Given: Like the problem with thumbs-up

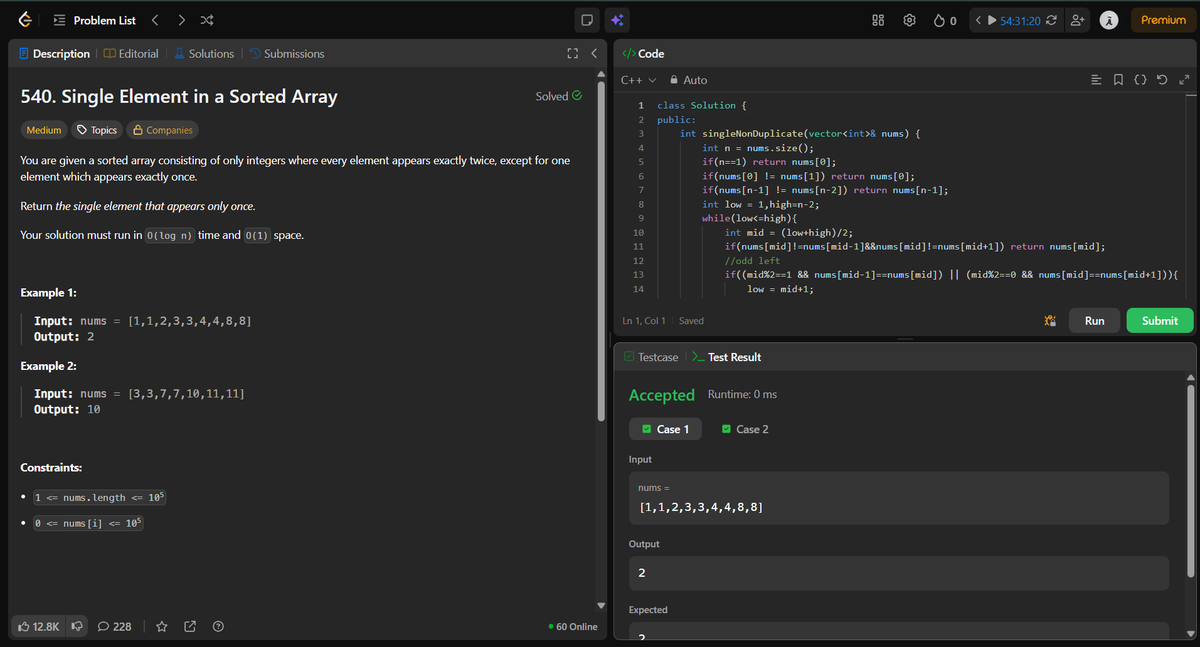Looking at the screenshot, I should [38, 626].
